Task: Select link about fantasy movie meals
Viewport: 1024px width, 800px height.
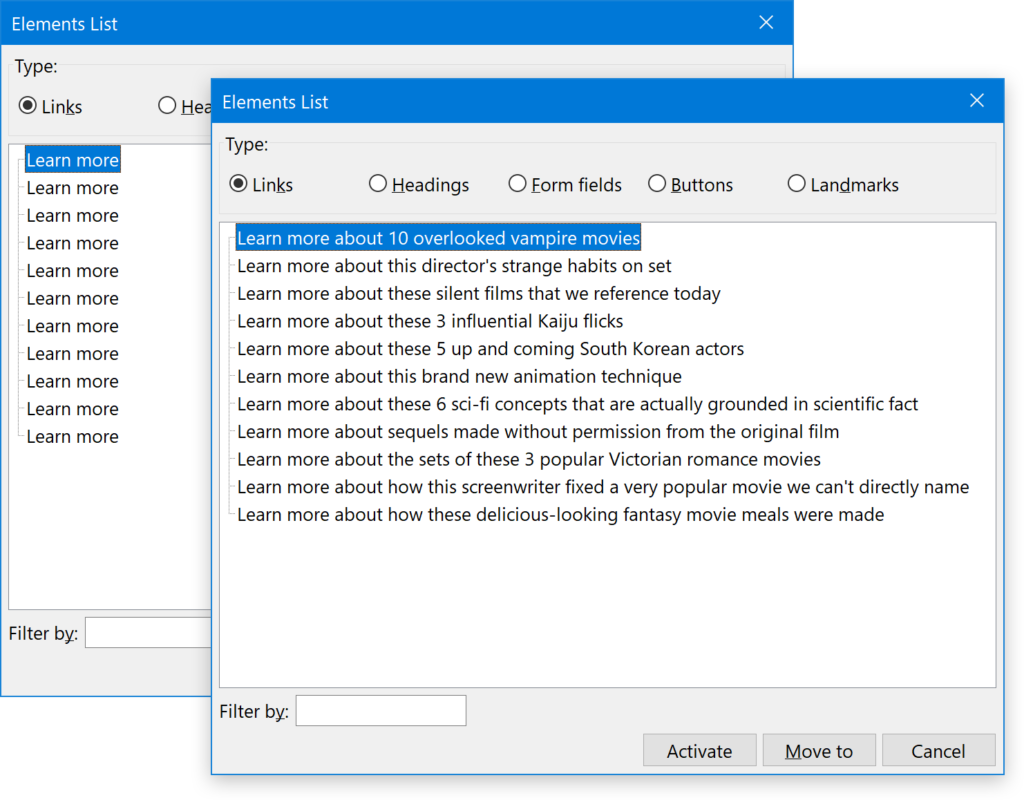Action: click(x=560, y=515)
